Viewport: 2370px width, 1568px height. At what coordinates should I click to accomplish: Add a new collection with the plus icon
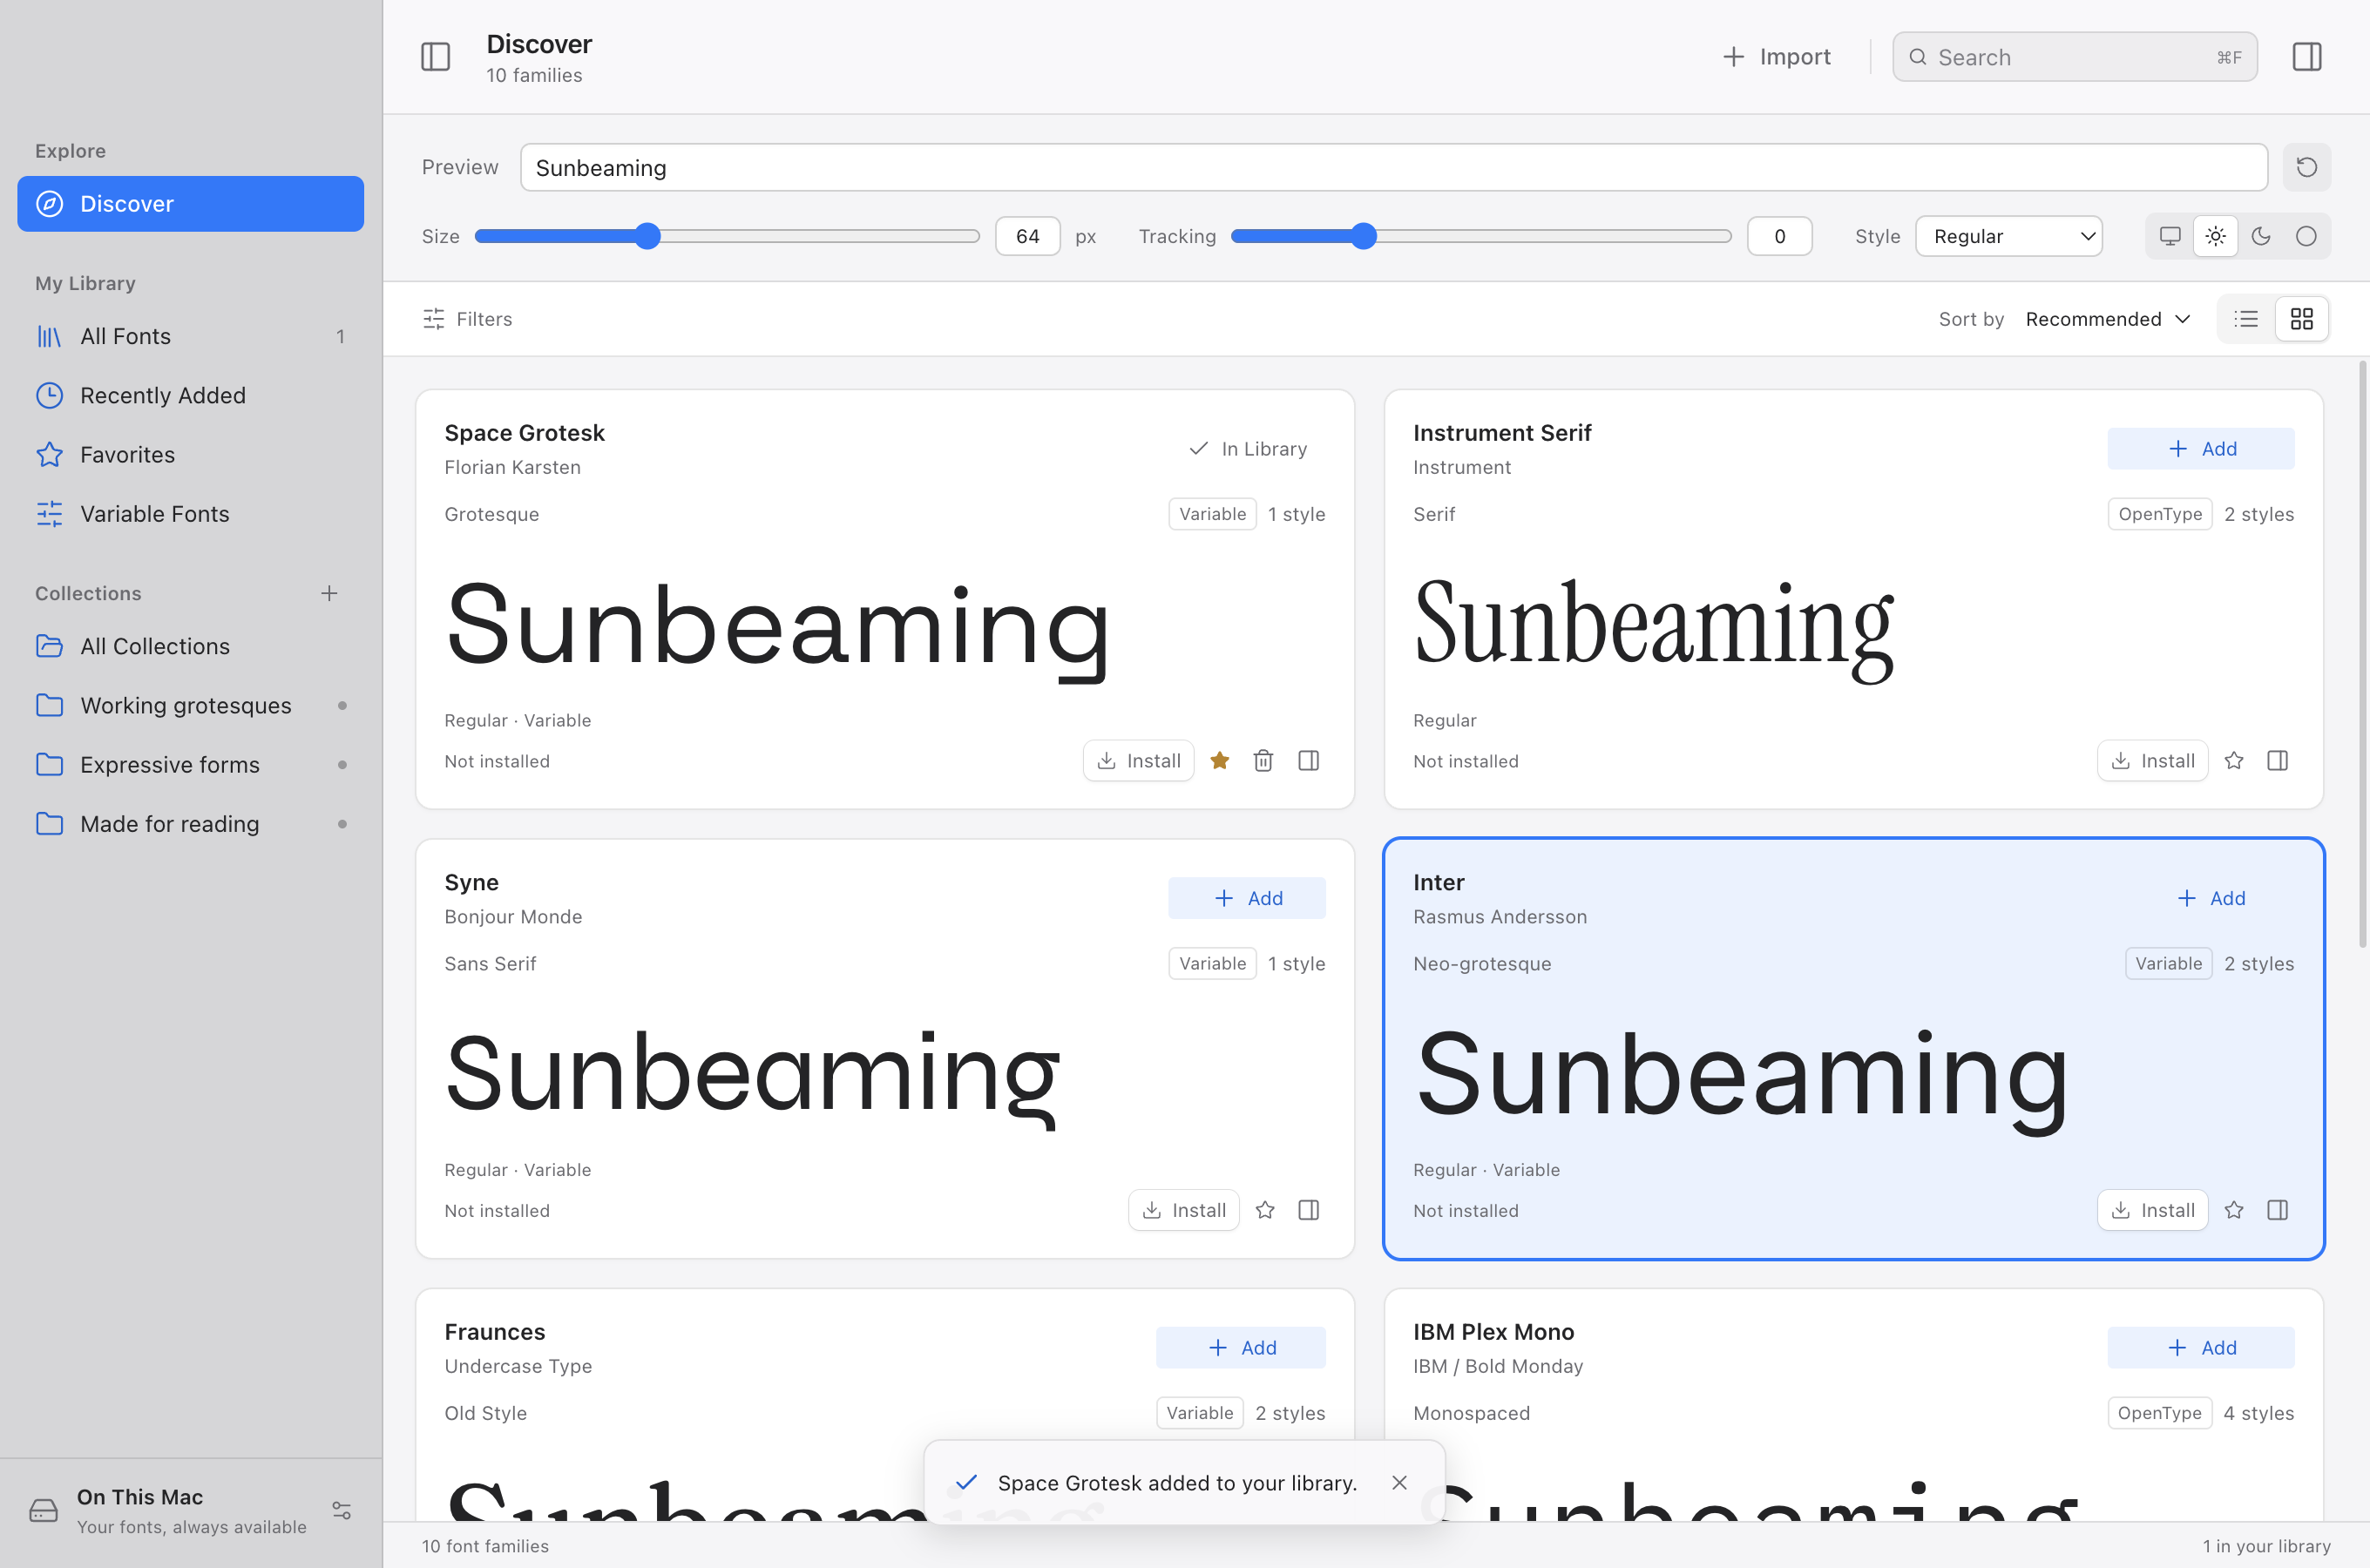pos(329,593)
